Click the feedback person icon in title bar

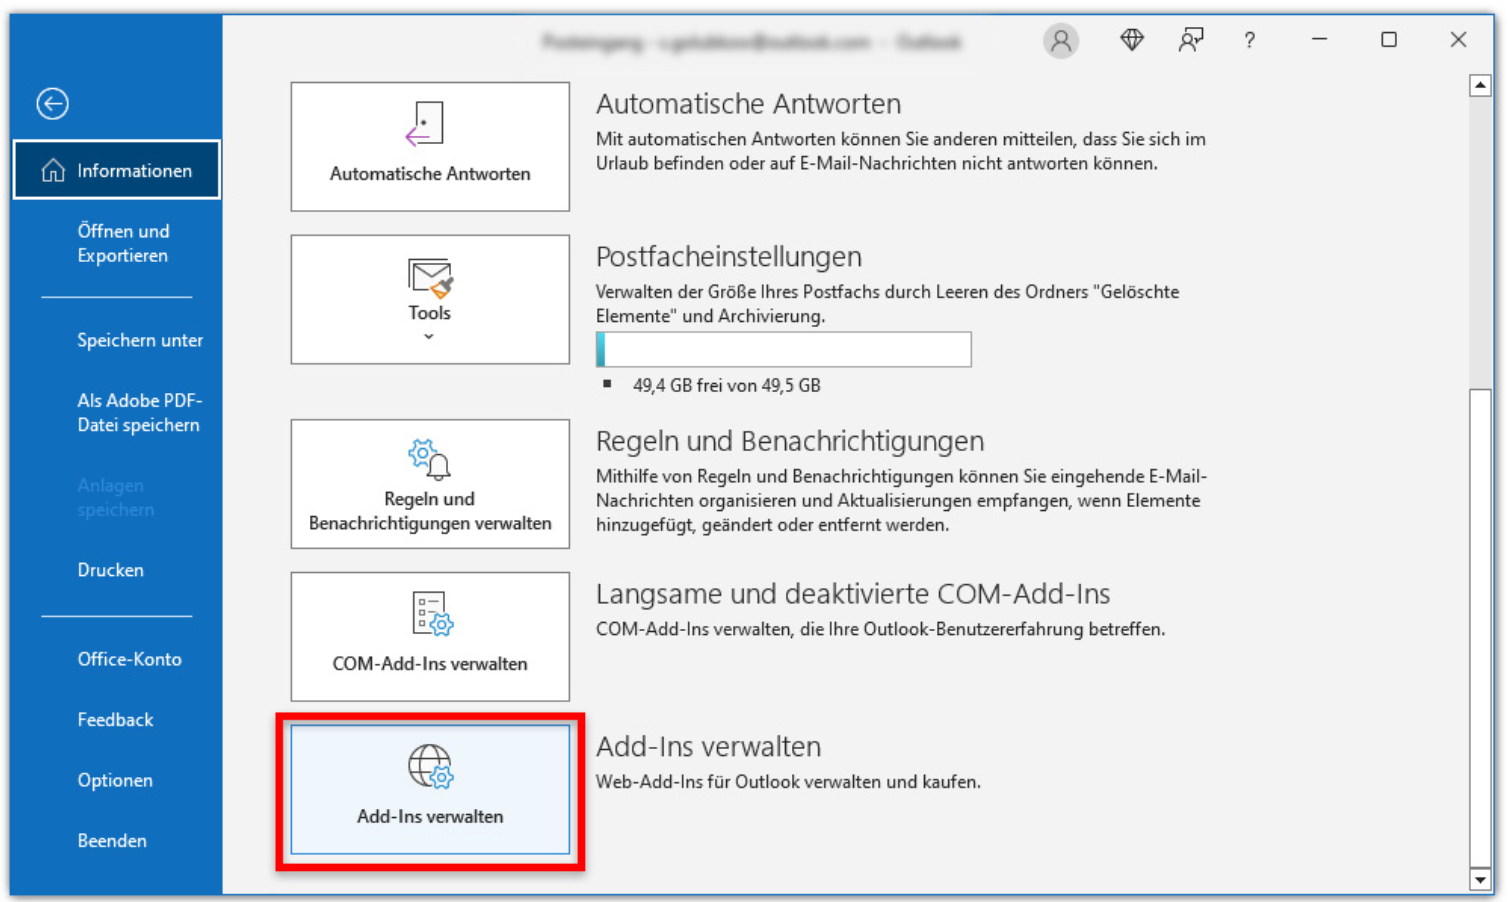[1190, 40]
